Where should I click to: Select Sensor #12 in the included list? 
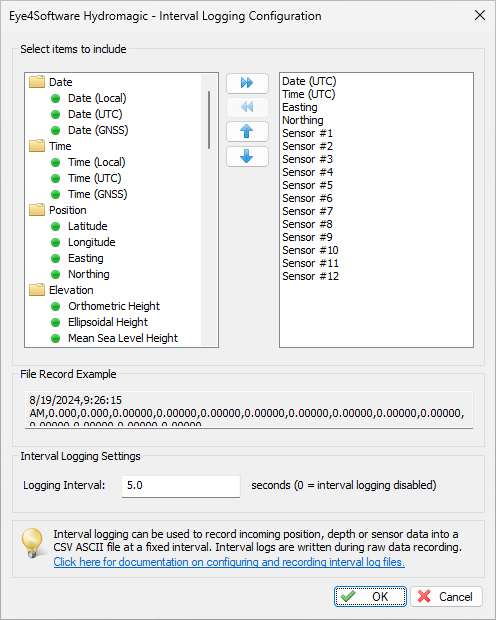point(310,276)
